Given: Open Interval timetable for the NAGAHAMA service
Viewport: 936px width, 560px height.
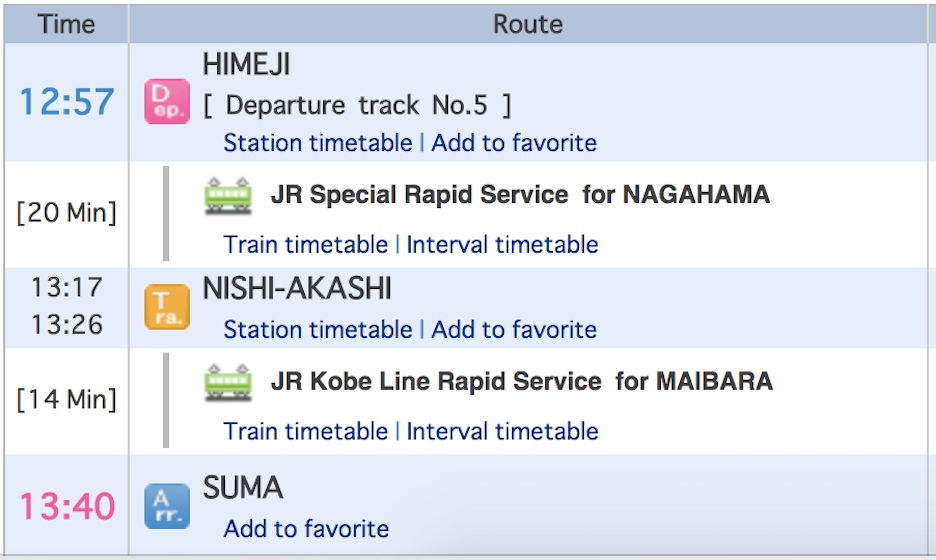Looking at the screenshot, I should pos(502,245).
